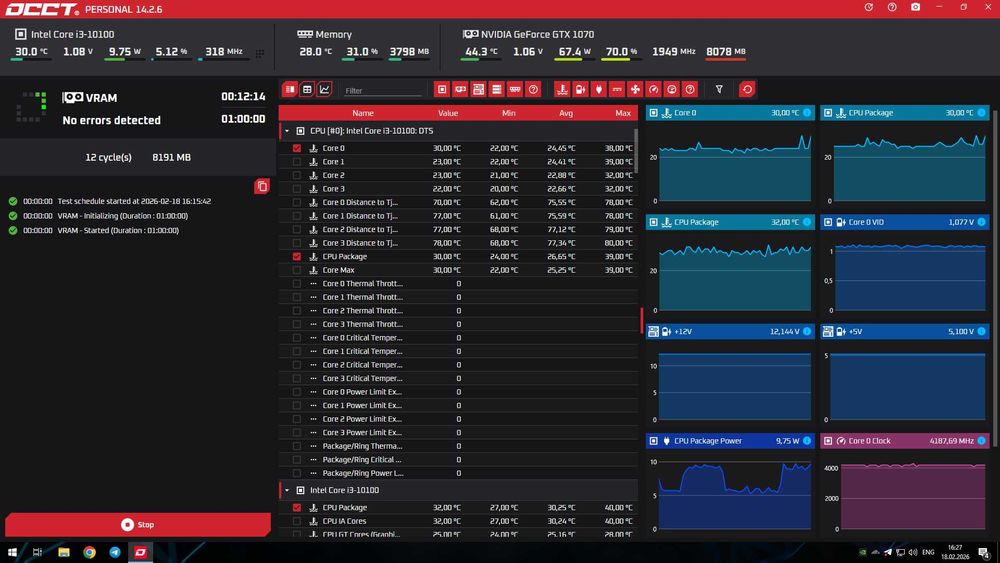This screenshot has height=563, width=1000.
Task: Filter sensors by memory module icon
Action: (x=515, y=89)
